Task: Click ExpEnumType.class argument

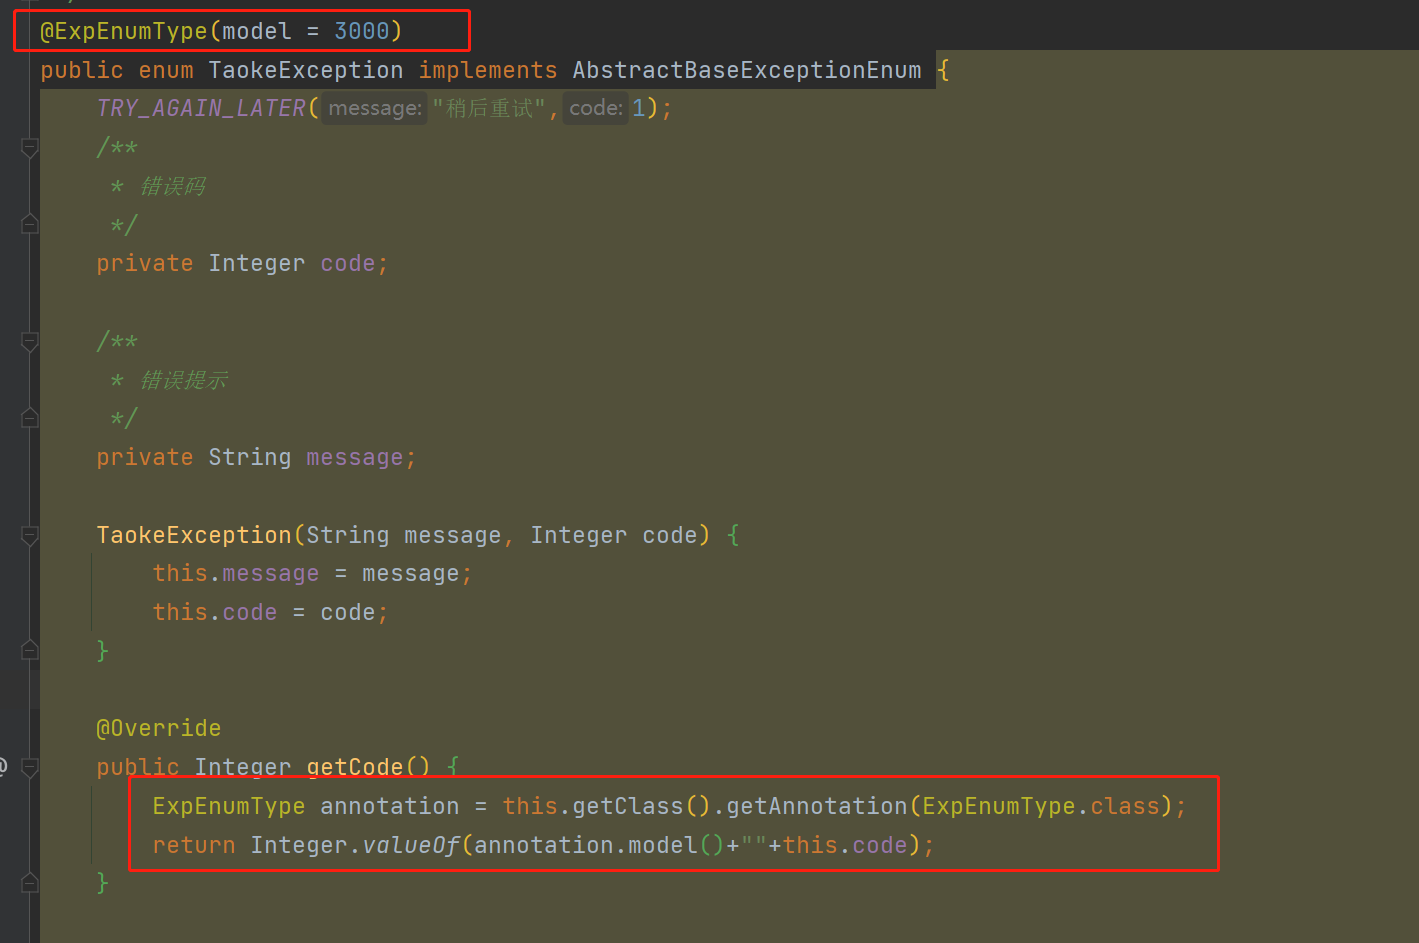Action: pyautogui.click(x=1041, y=806)
